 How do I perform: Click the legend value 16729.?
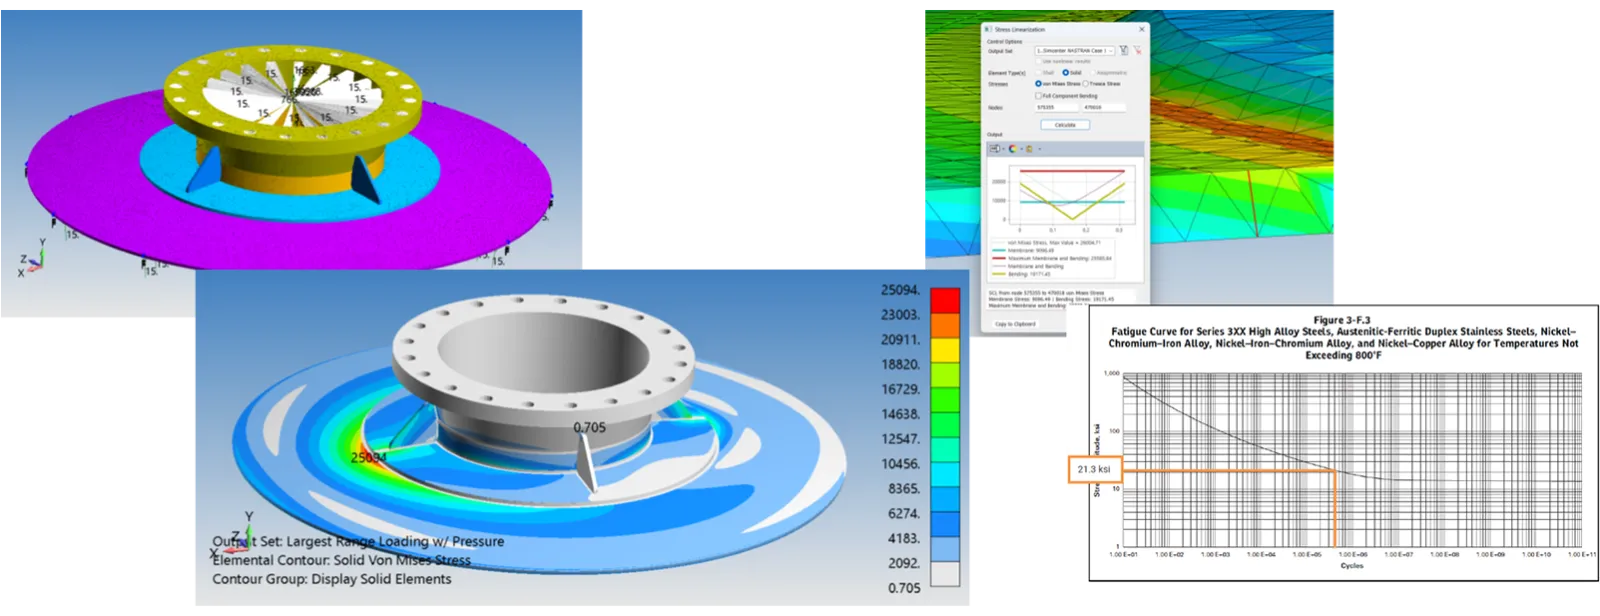point(900,389)
